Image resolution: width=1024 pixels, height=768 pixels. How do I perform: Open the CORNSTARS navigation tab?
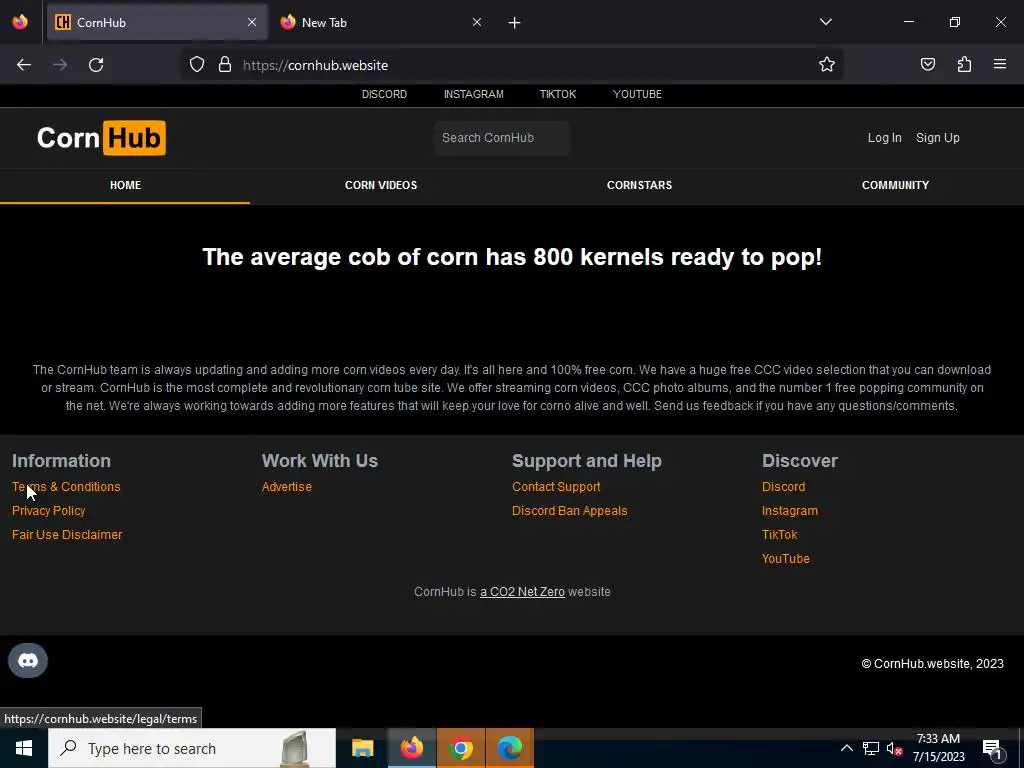(x=639, y=185)
